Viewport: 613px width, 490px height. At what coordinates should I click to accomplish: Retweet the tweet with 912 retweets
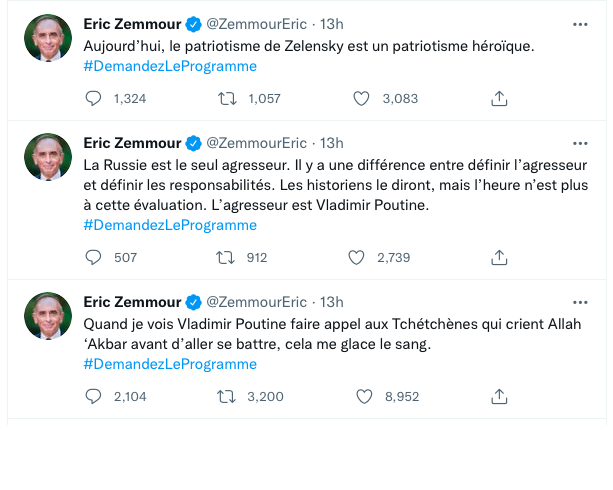(x=227, y=257)
